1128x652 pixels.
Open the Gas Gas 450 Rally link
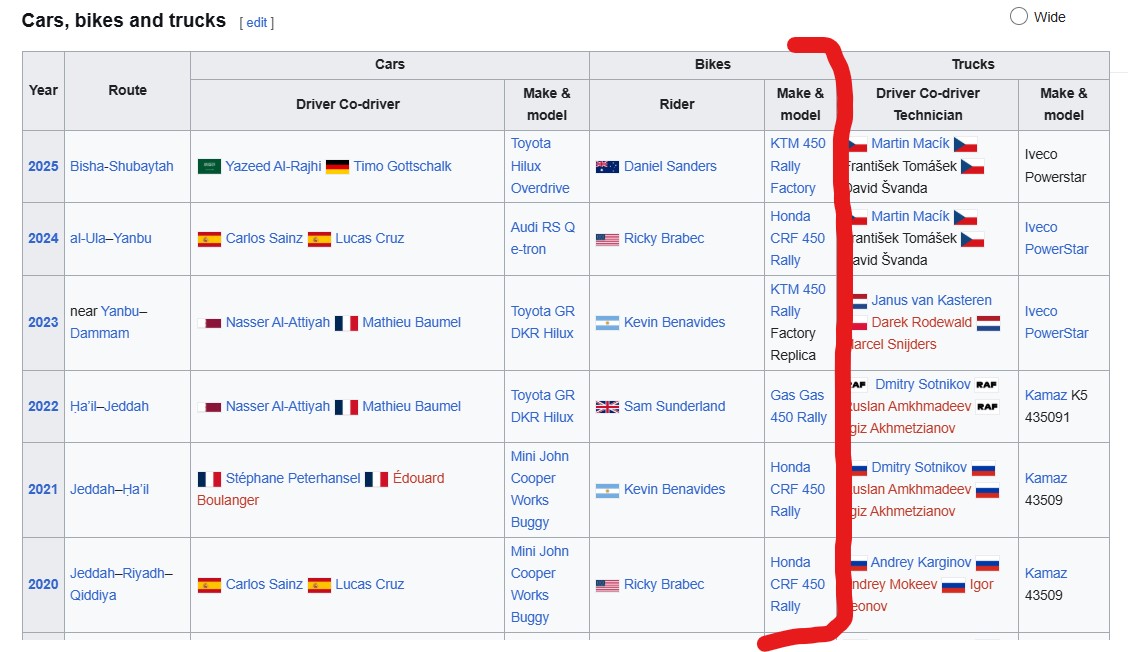coord(798,406)
